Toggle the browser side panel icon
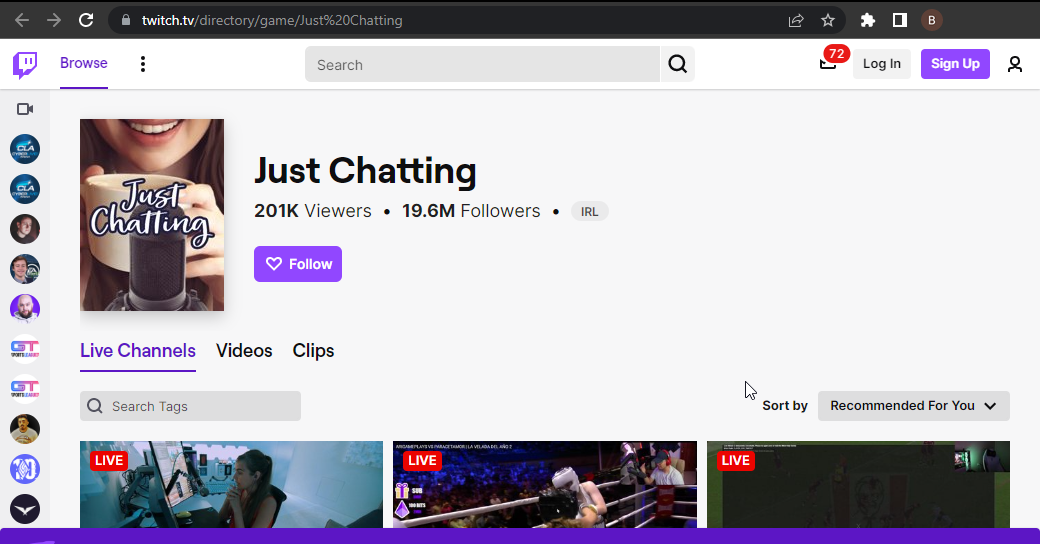Screen dimensions: 1040x544 (899, 21)
